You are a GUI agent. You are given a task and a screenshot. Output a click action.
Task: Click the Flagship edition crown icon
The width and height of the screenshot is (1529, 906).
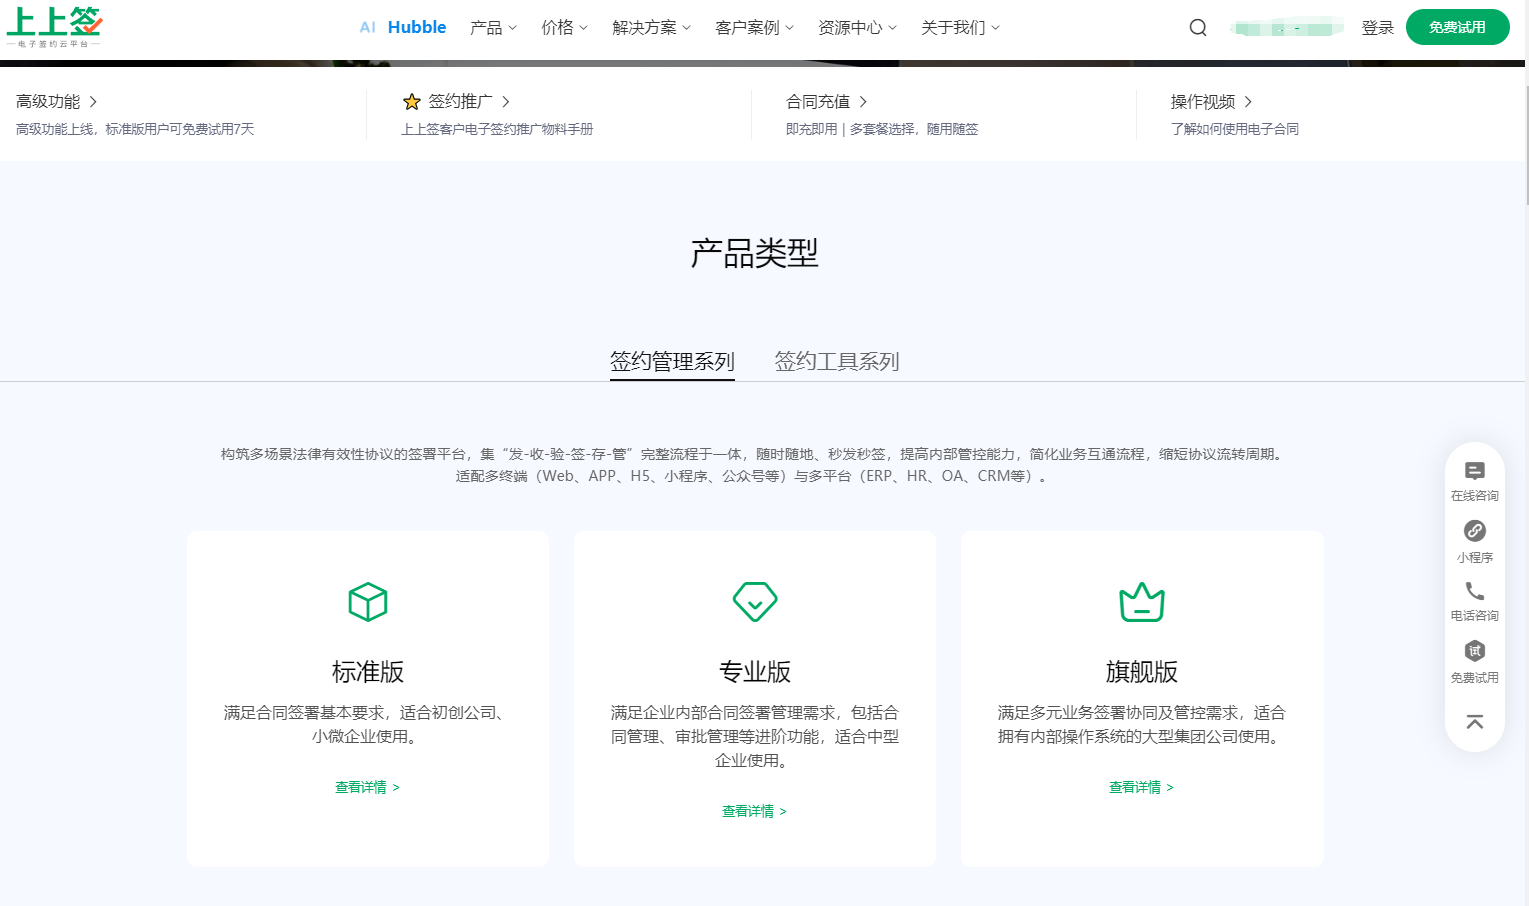point(1141,602)
